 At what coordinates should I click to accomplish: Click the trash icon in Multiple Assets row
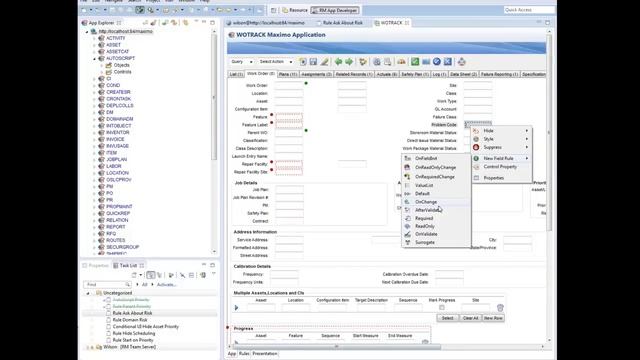500,308
